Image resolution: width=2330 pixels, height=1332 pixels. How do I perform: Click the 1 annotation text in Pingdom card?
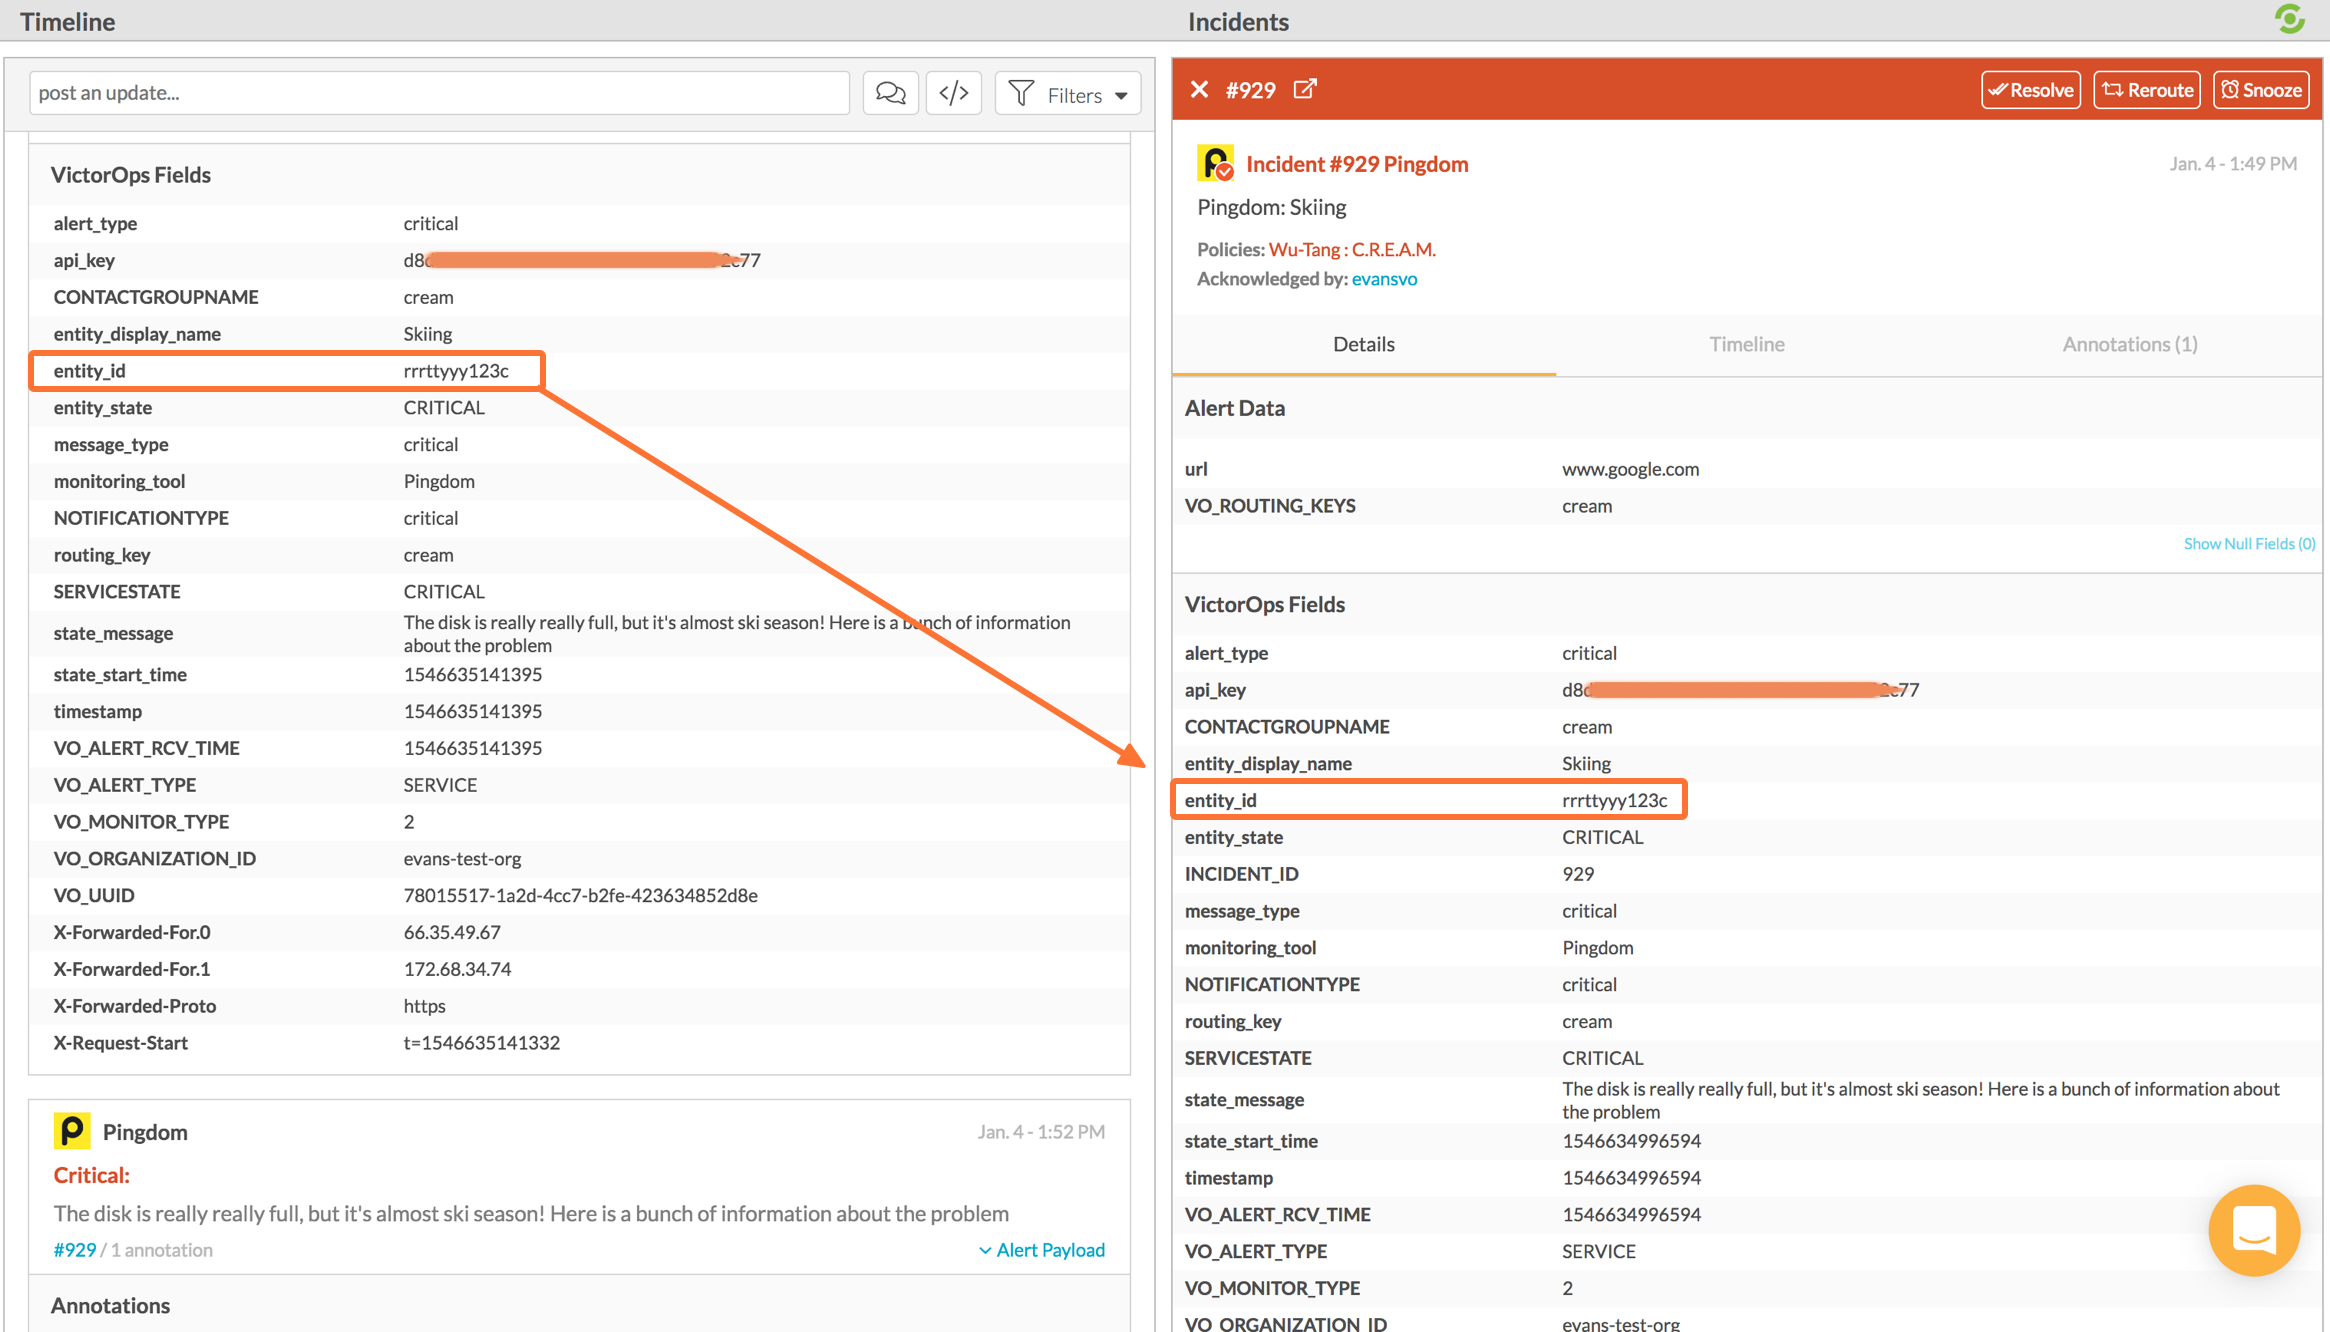[x=161, y=1250]
